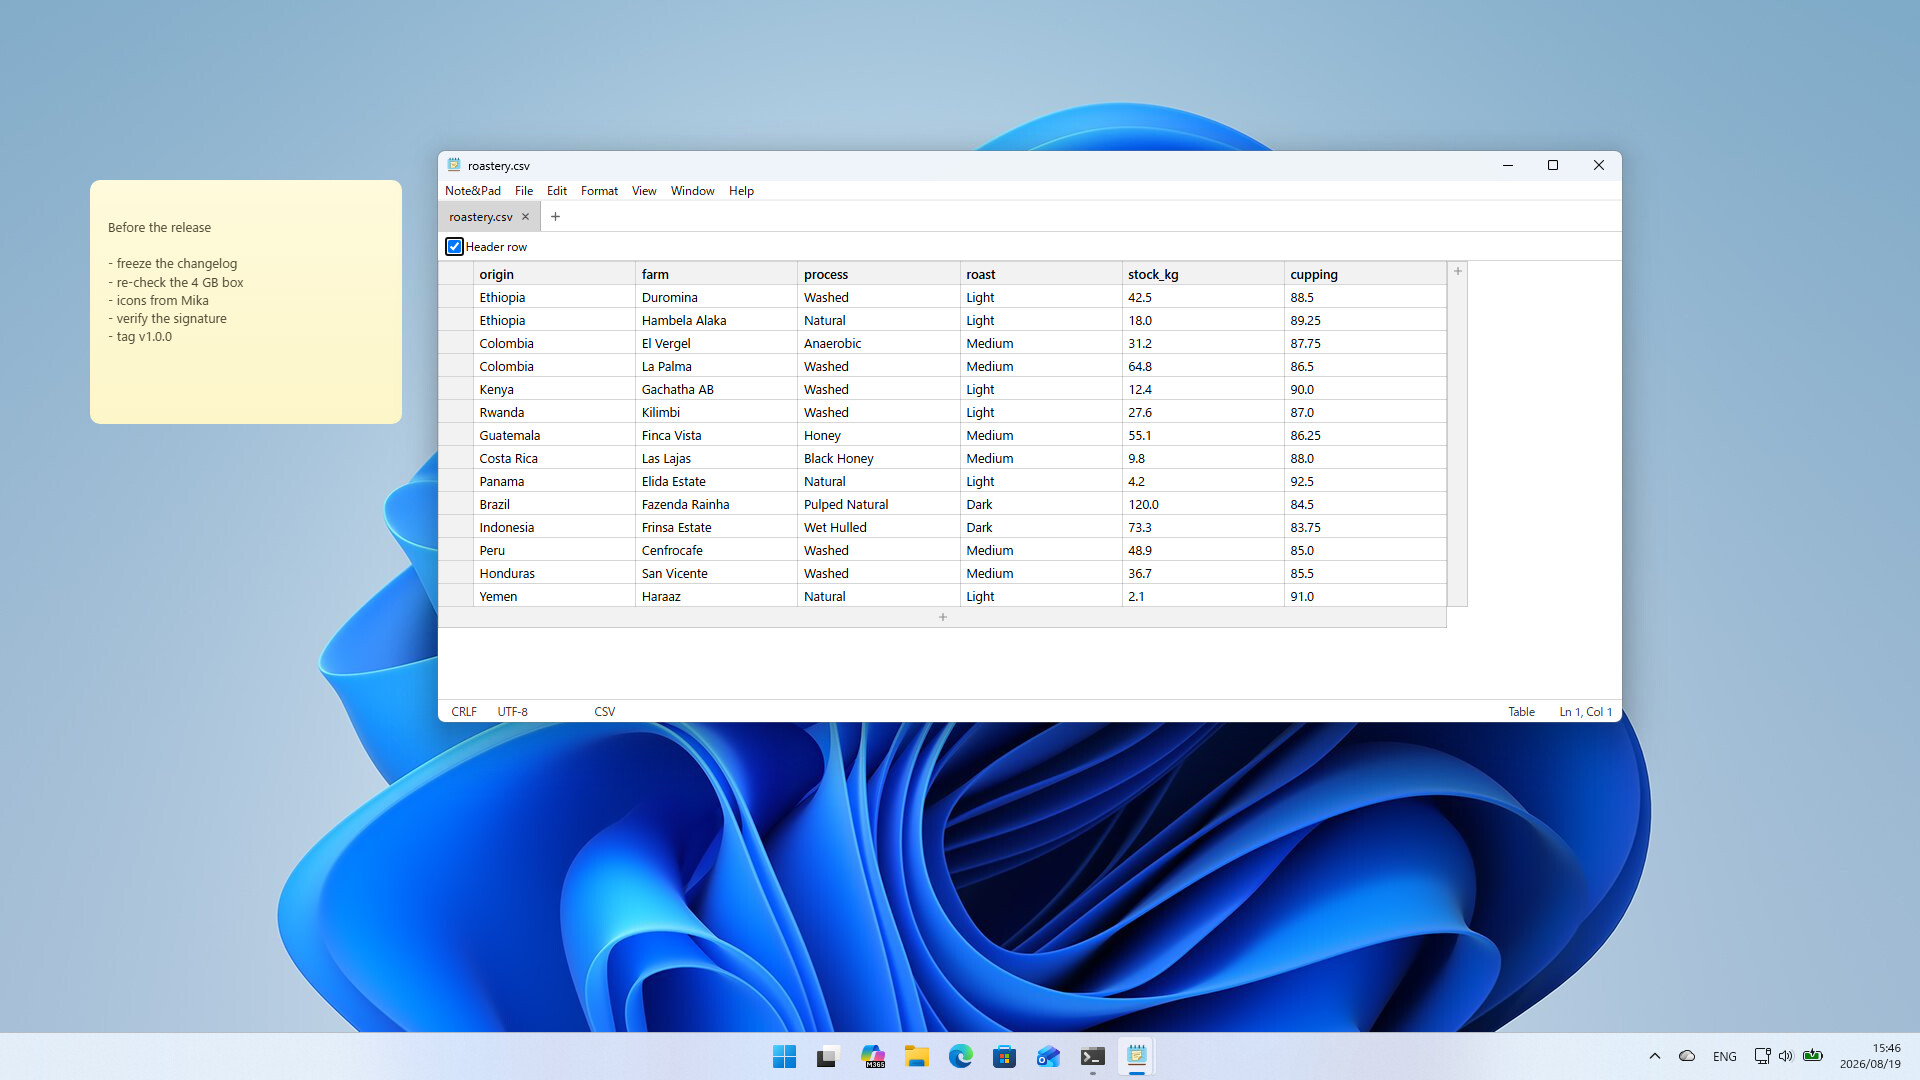The height and width of the screenshot is (1080, 1920).
Task: Click the Note&Pad taskbar icon
Action: 1137,1056
